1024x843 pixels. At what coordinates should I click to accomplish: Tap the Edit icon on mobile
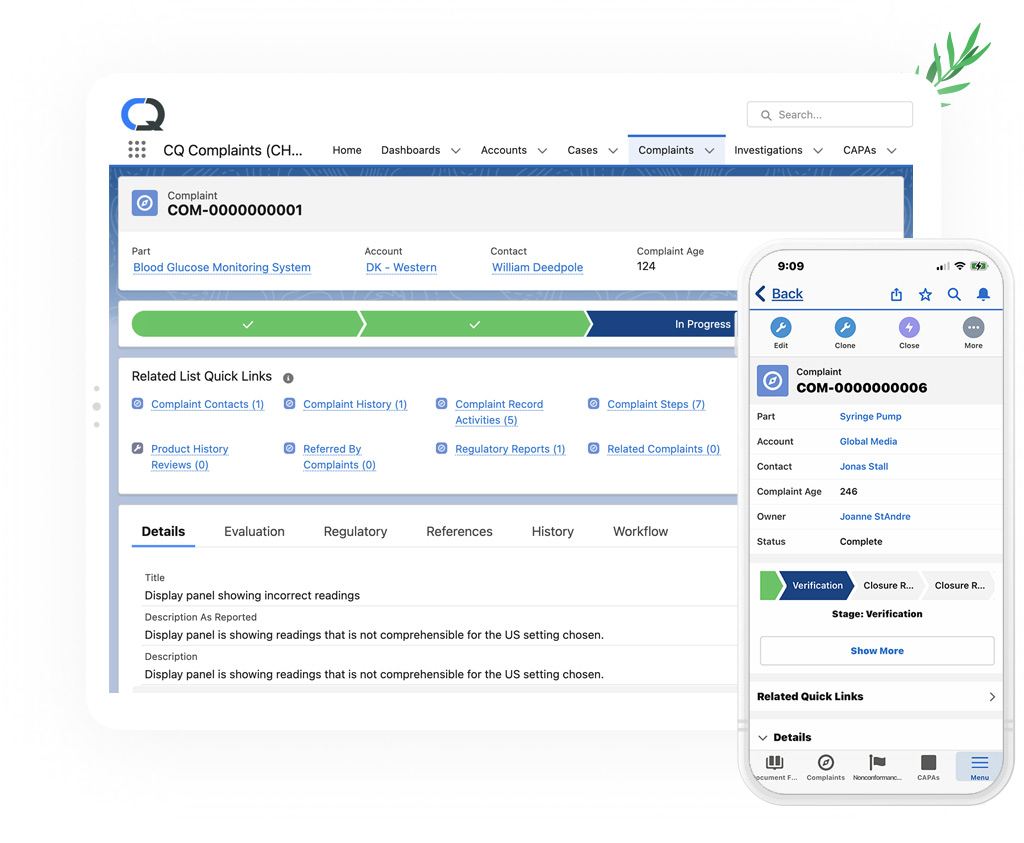[781, 328]
